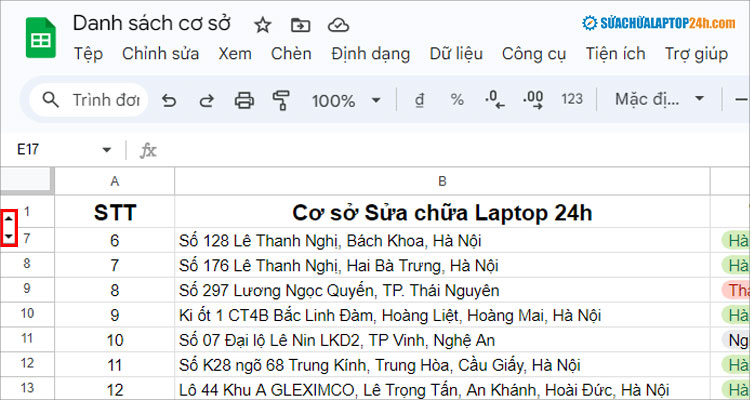Screen dimensions: 750x400
Task: Select row 13 header
Action: [27, 389]
